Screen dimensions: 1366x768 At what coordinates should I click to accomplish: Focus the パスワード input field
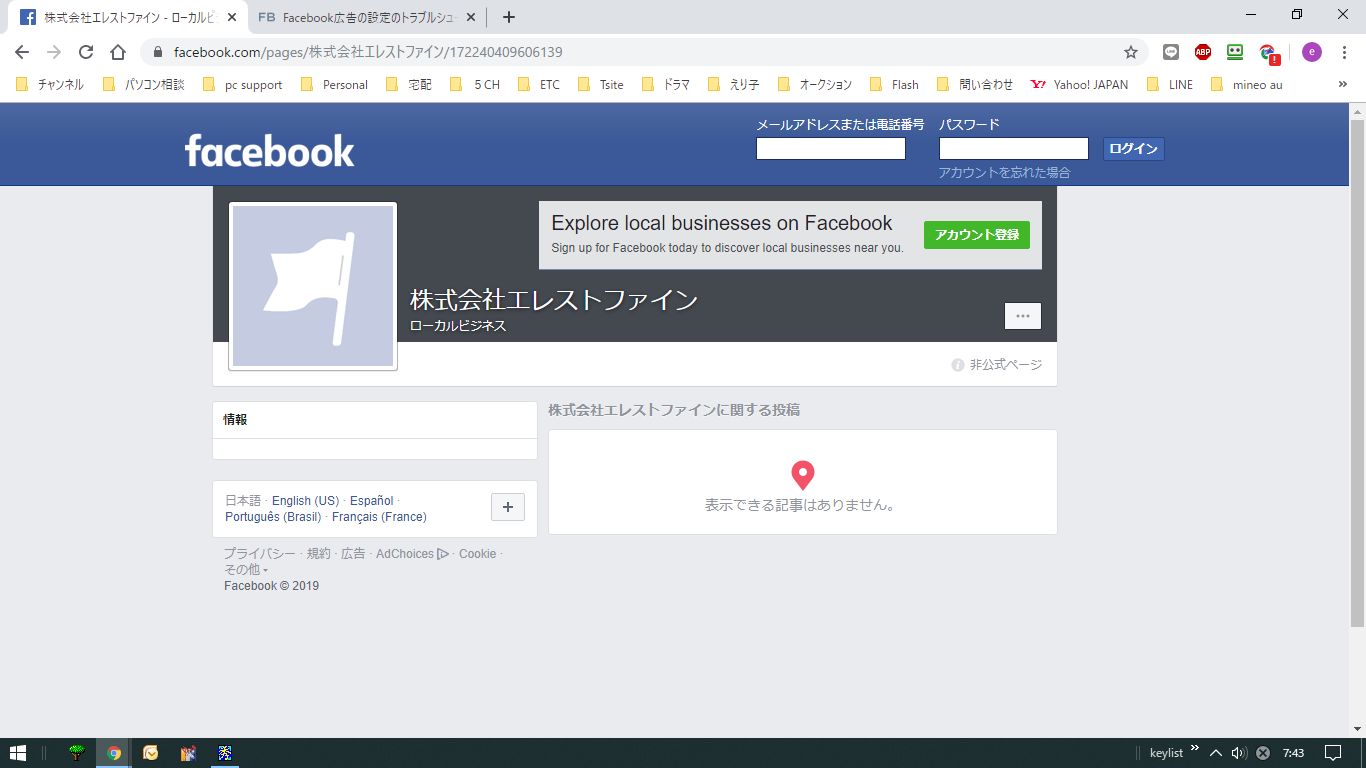pos(1014,149)
